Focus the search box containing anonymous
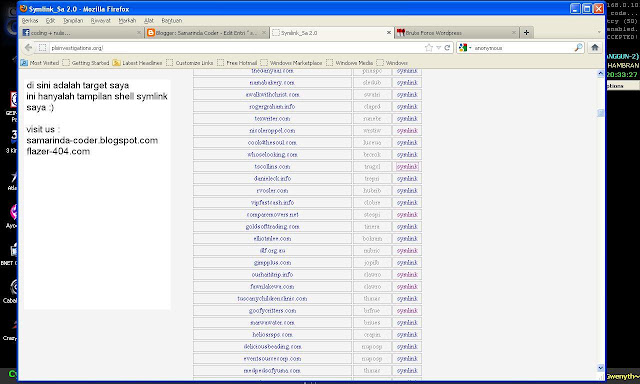 (x=523, y=48)
